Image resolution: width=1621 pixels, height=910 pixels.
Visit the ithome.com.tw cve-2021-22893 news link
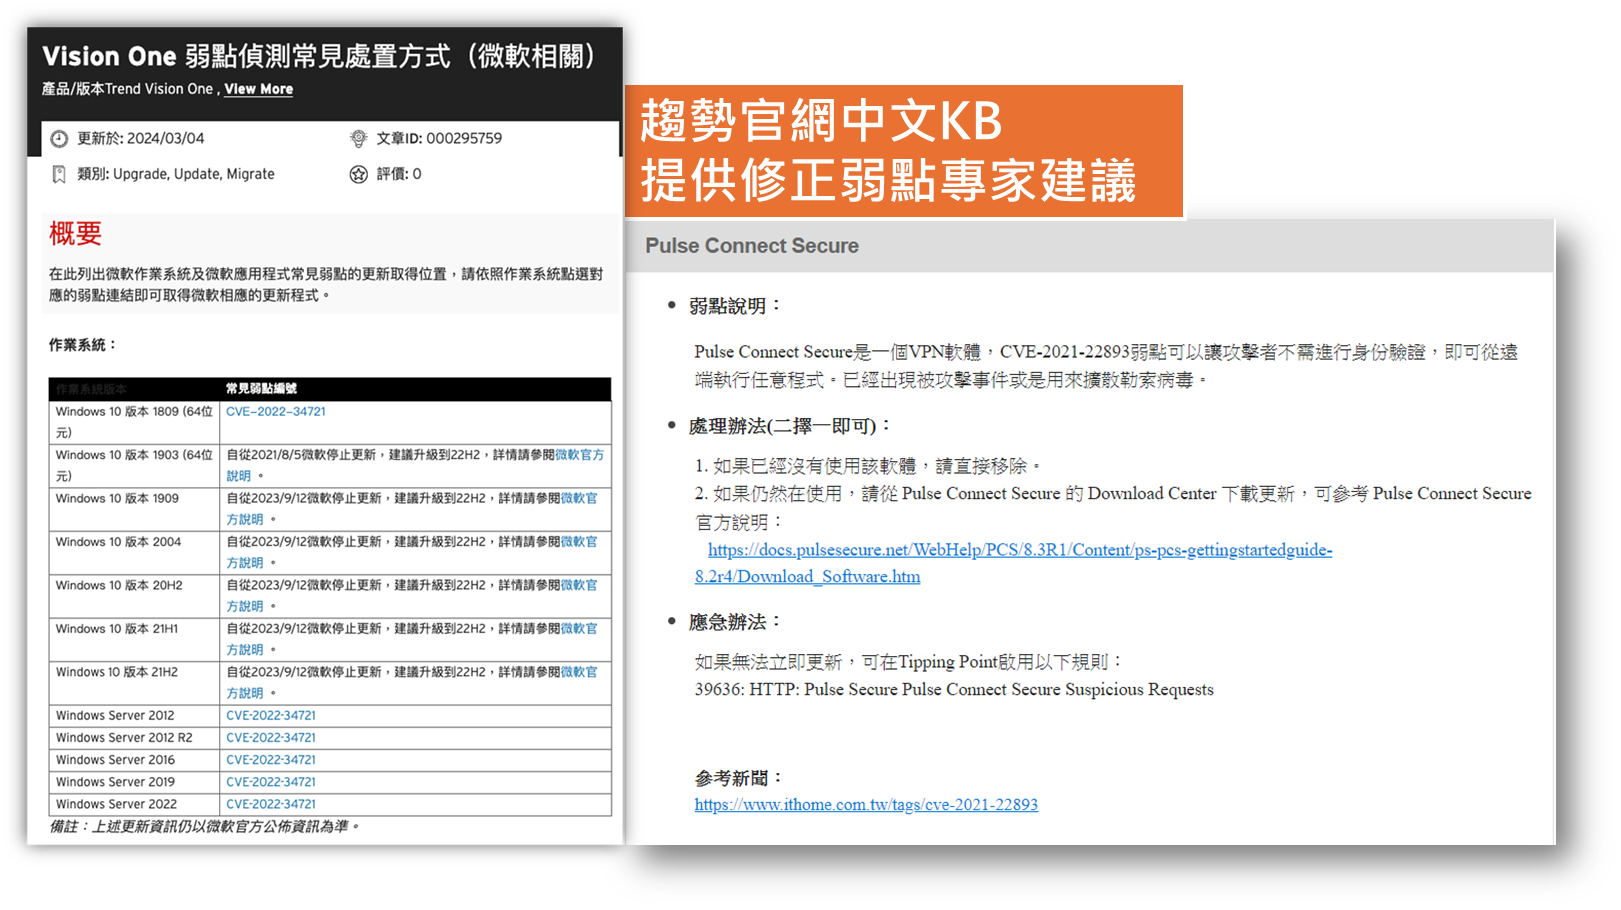point(866,805)
